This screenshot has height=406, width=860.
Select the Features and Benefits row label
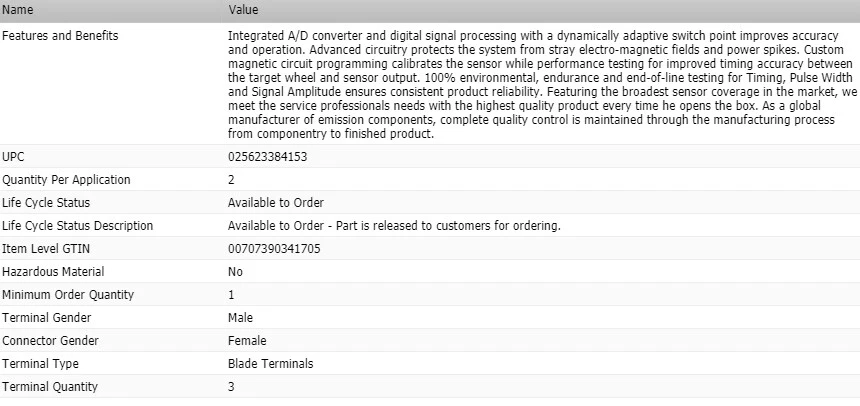(61, 36)
